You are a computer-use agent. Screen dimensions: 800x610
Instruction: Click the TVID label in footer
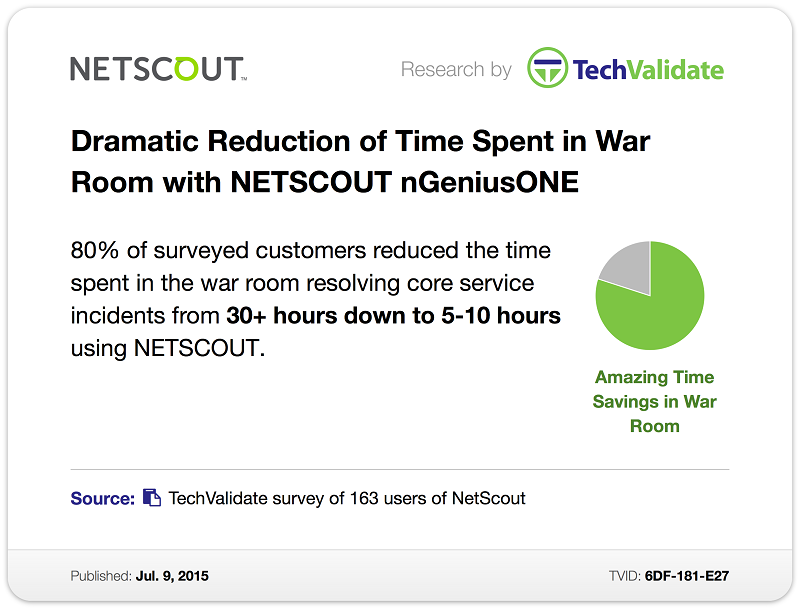point(625,576)
